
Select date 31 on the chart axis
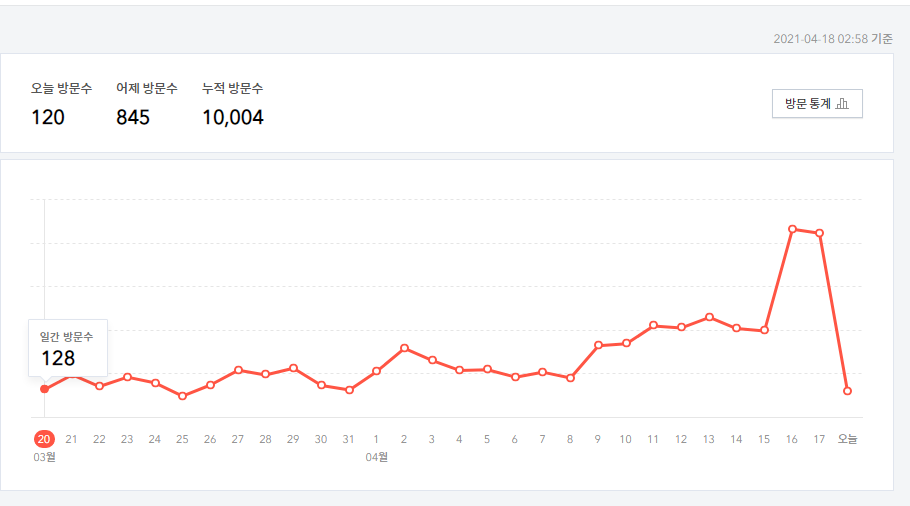[x=348, y=439]
